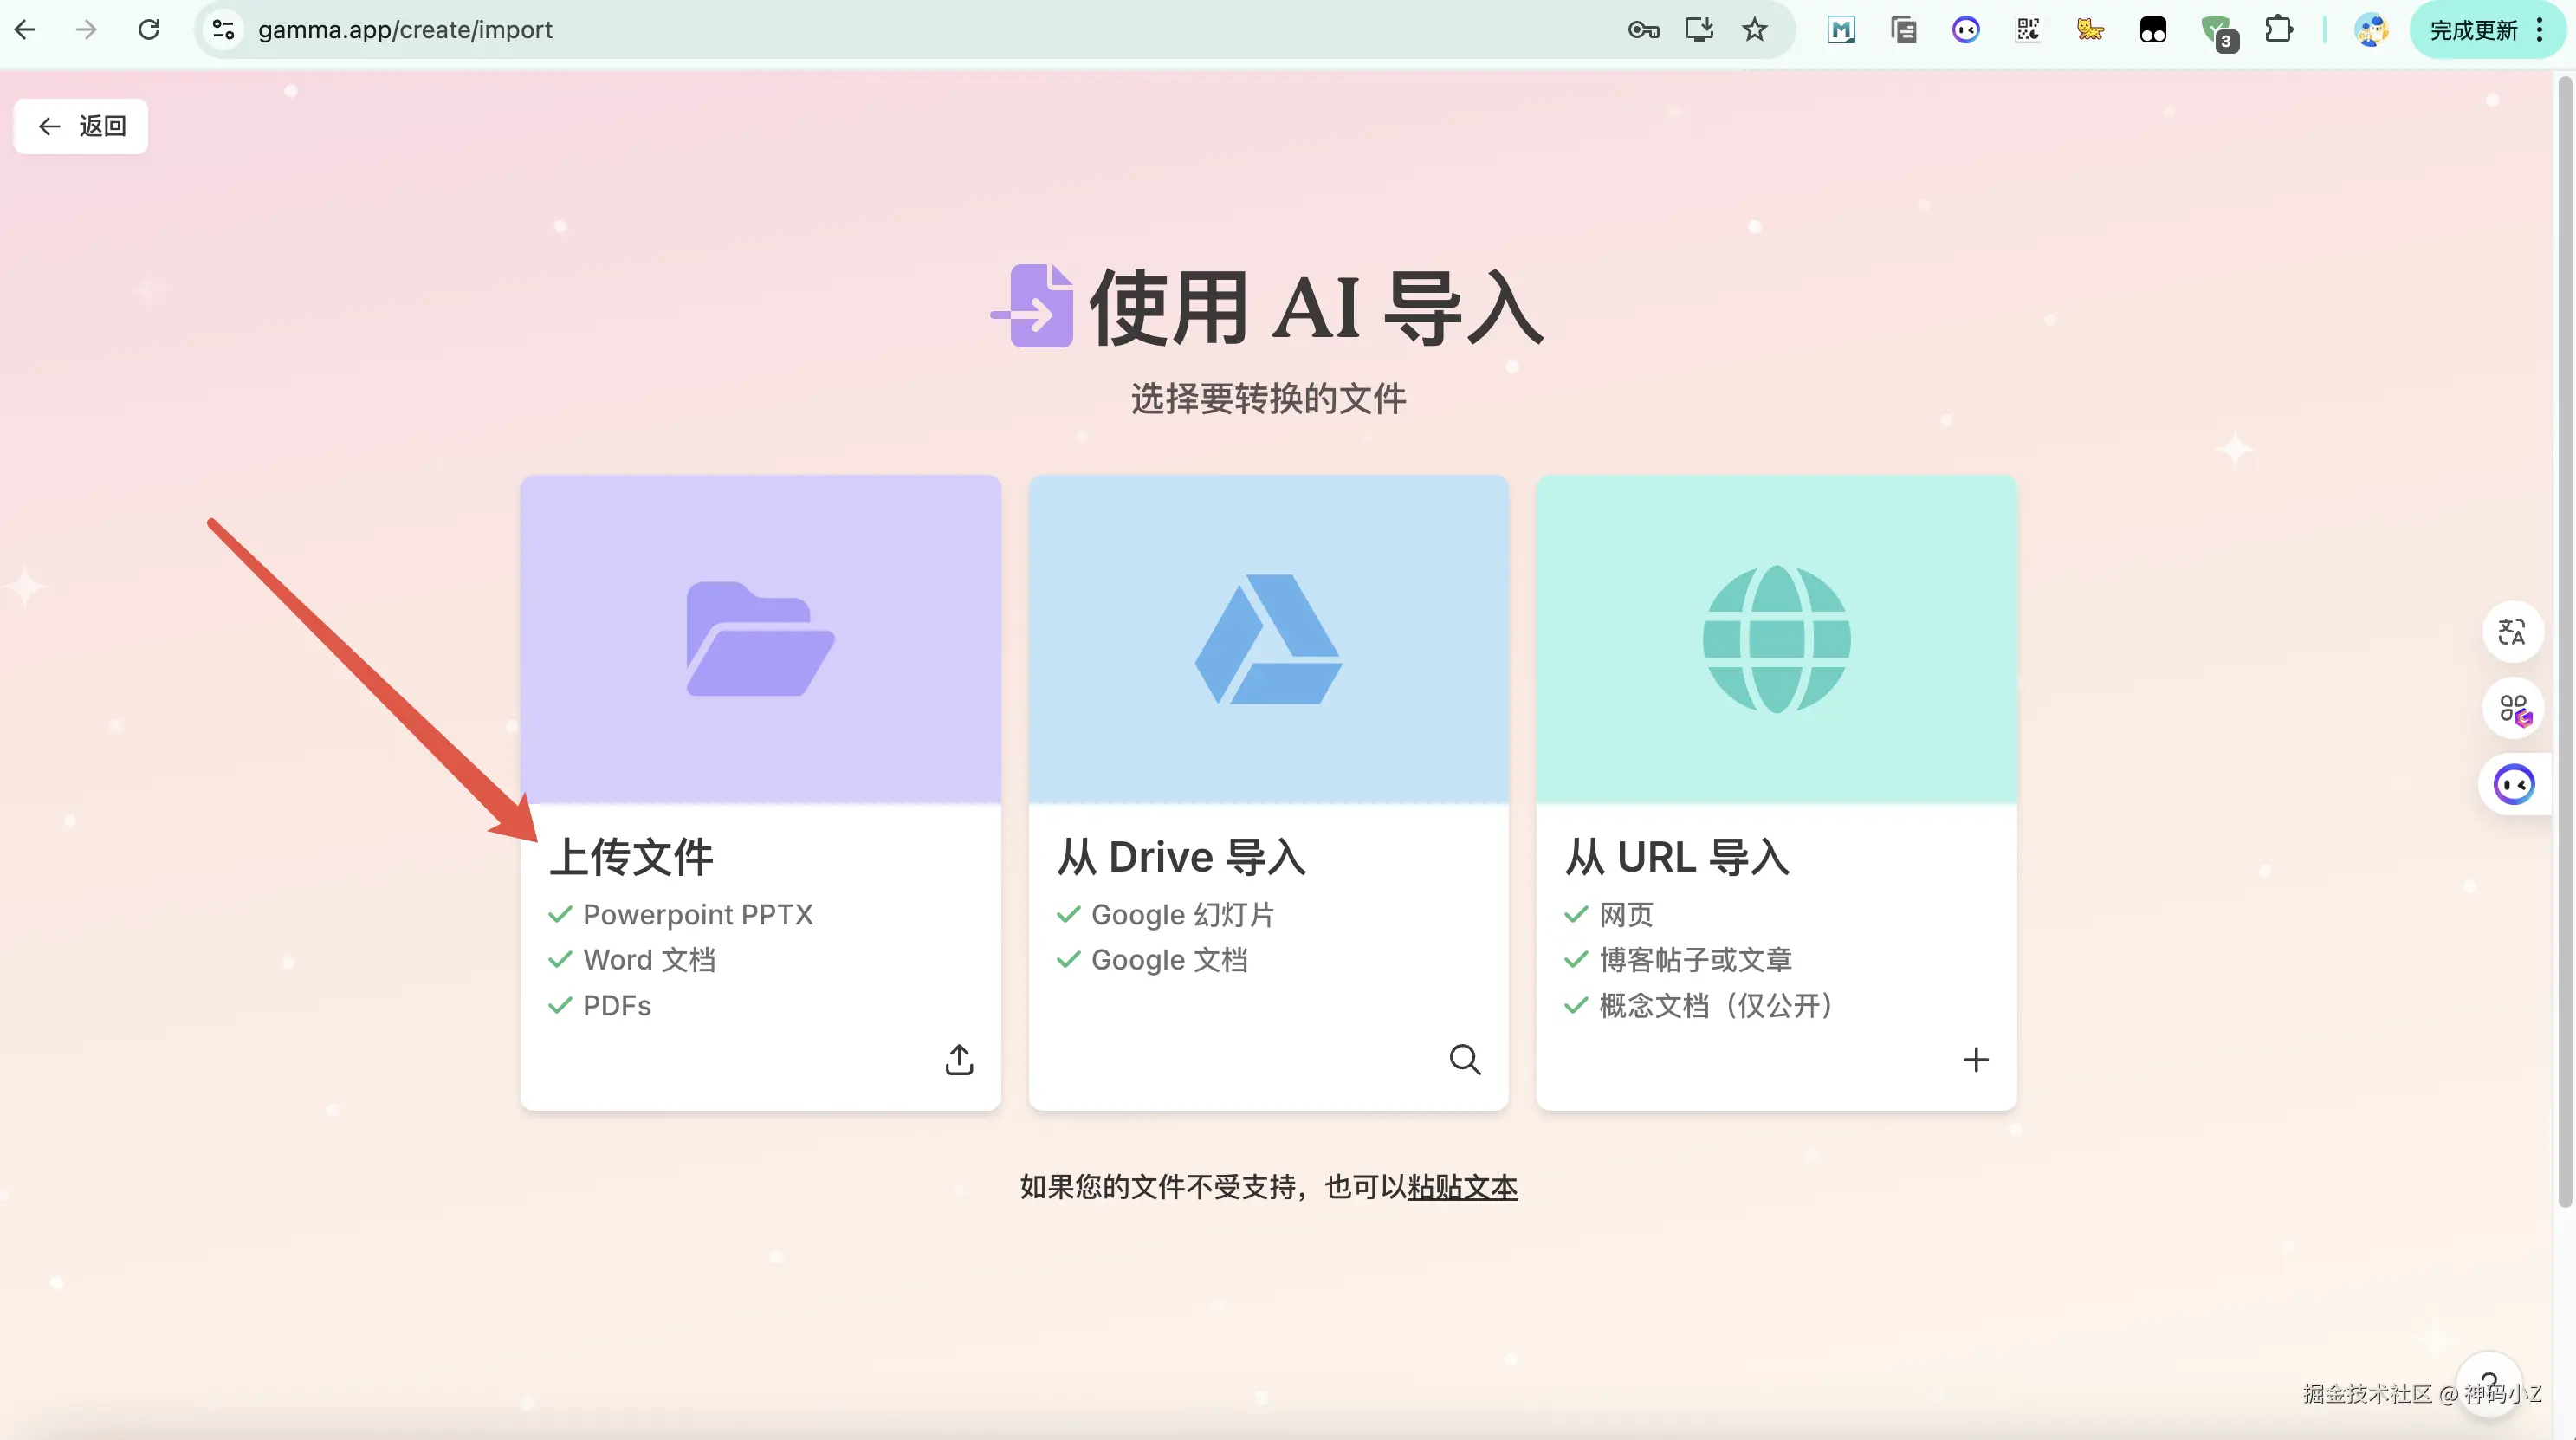Reload the page with the refresh button

pos(149,30)
